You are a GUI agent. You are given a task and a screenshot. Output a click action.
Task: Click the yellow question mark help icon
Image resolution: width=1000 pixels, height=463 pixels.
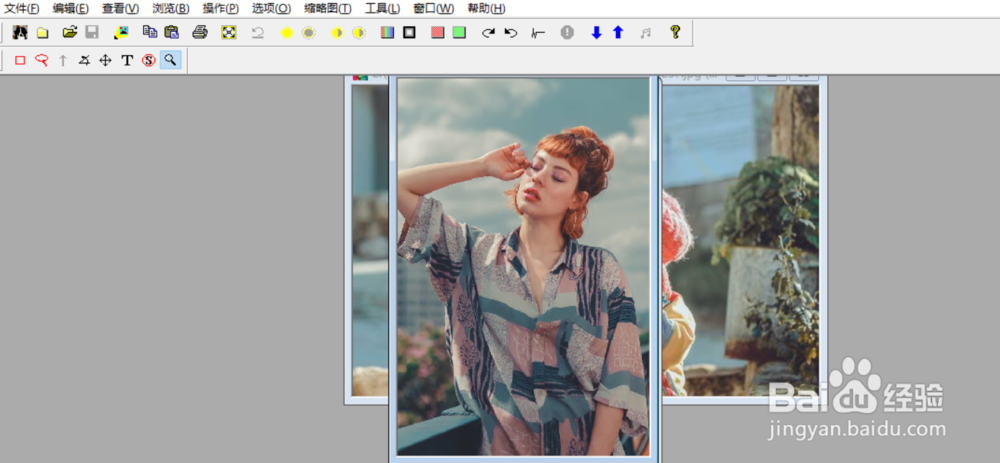tap(675, 33)
